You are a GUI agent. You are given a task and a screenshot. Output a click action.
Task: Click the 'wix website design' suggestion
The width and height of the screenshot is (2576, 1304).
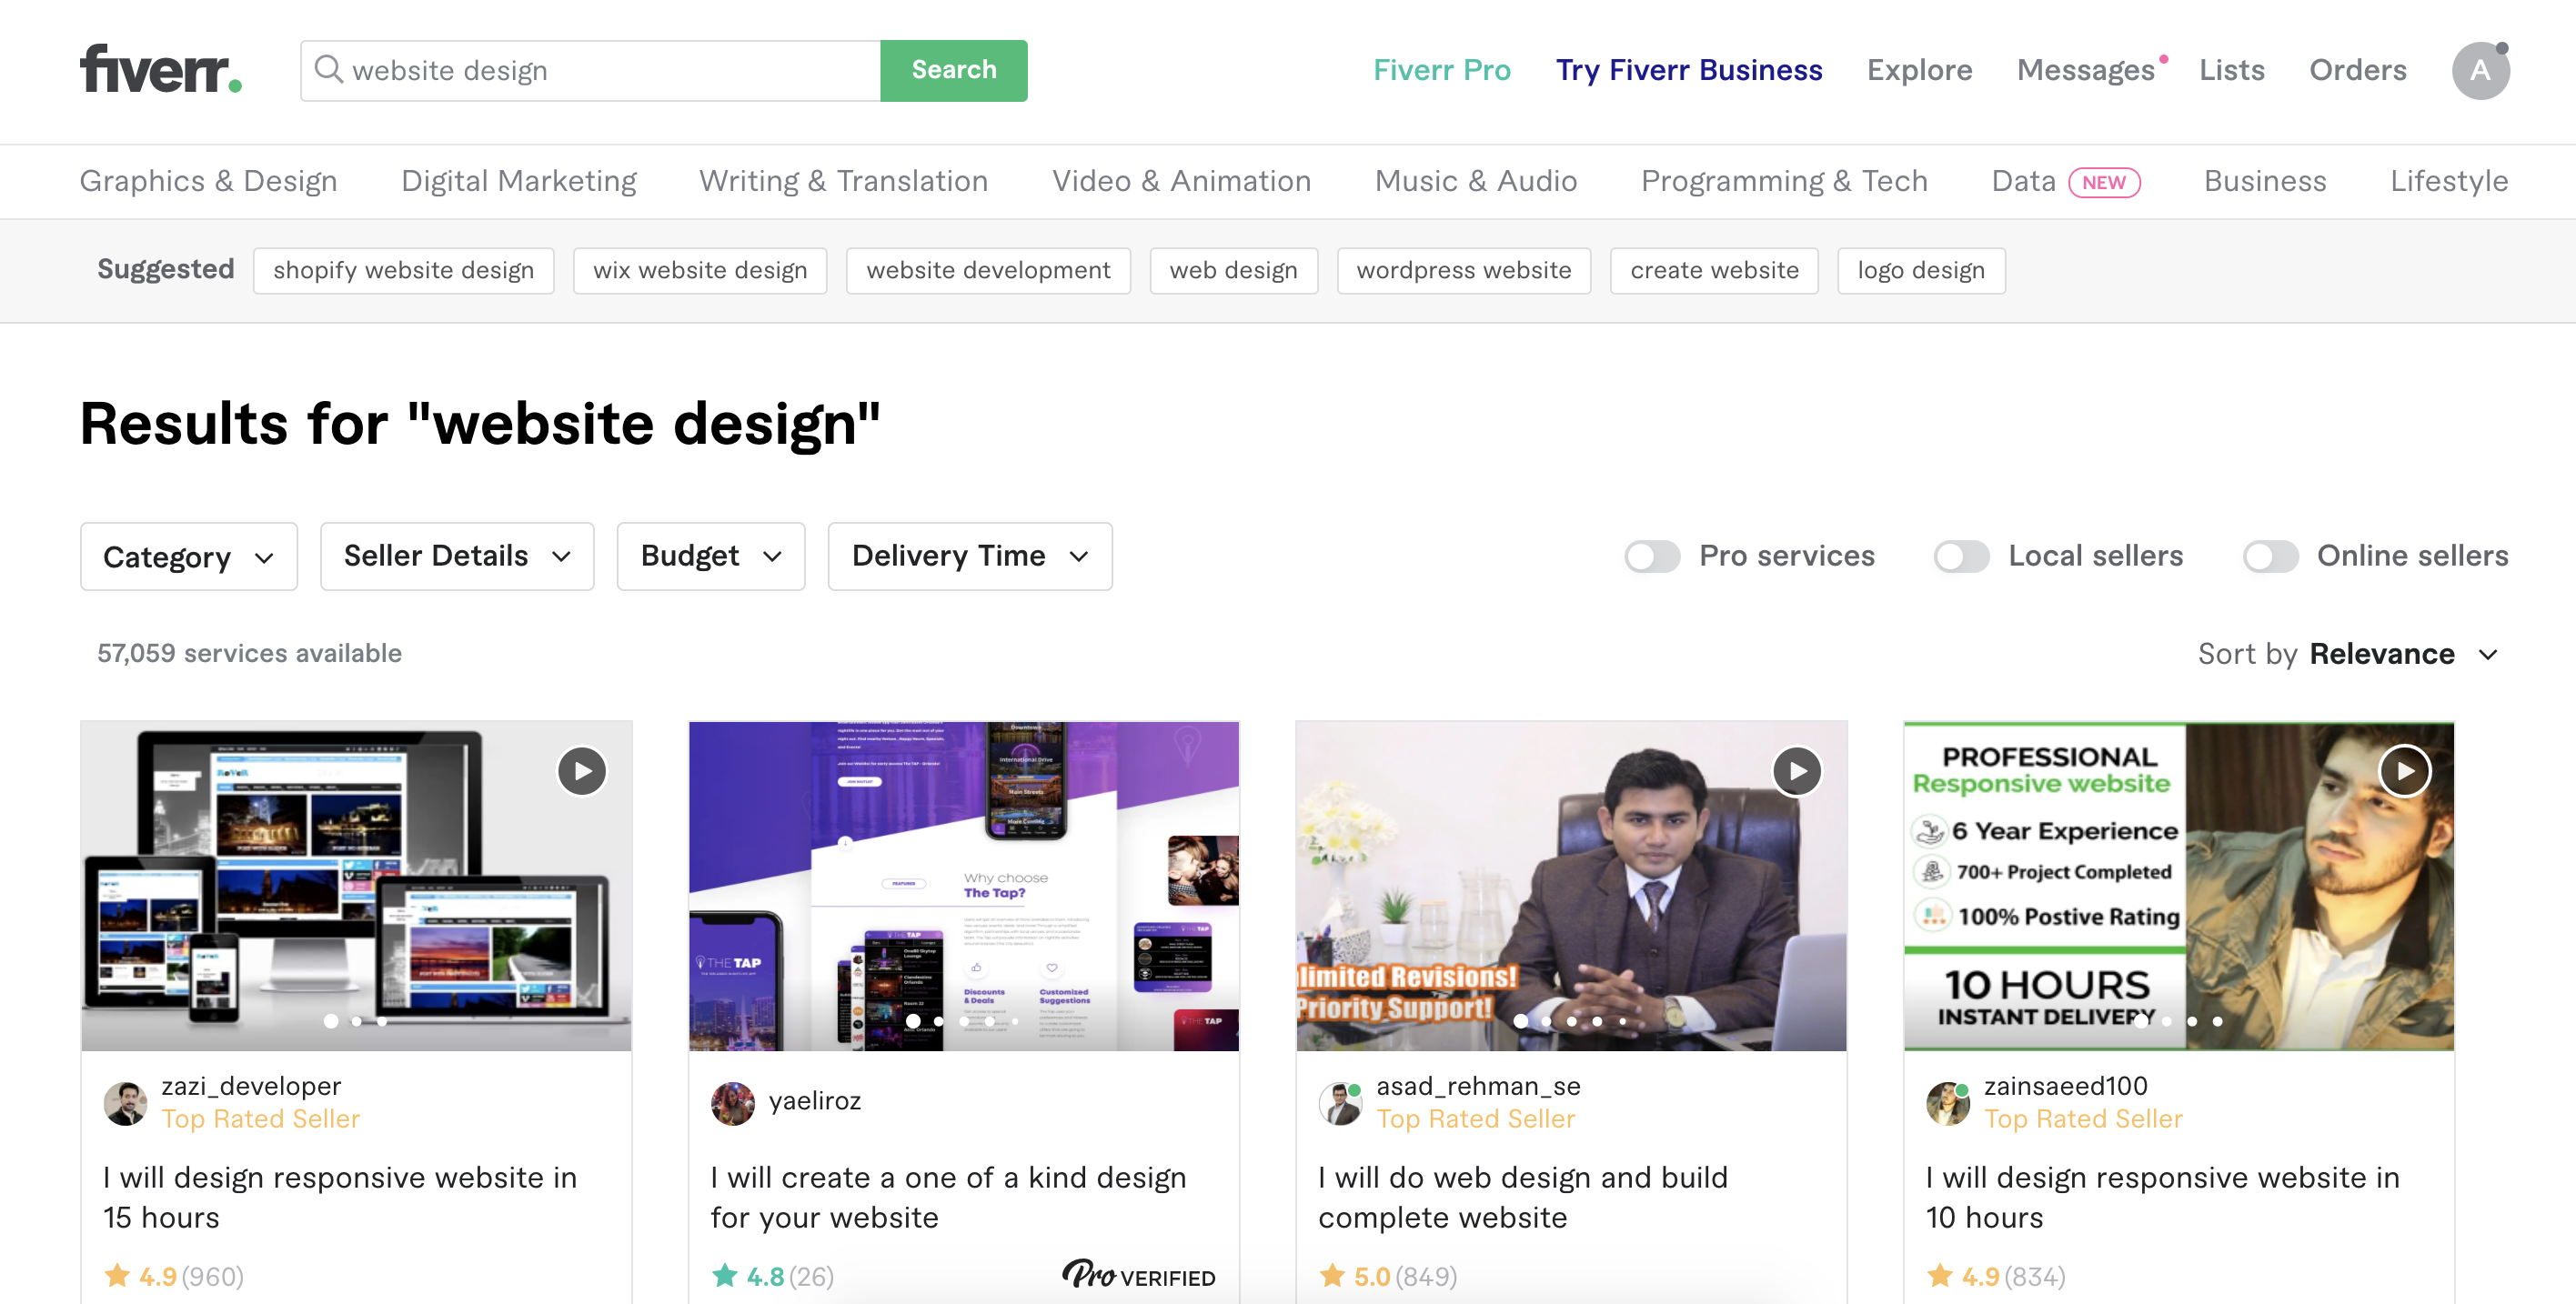[699, 270]
